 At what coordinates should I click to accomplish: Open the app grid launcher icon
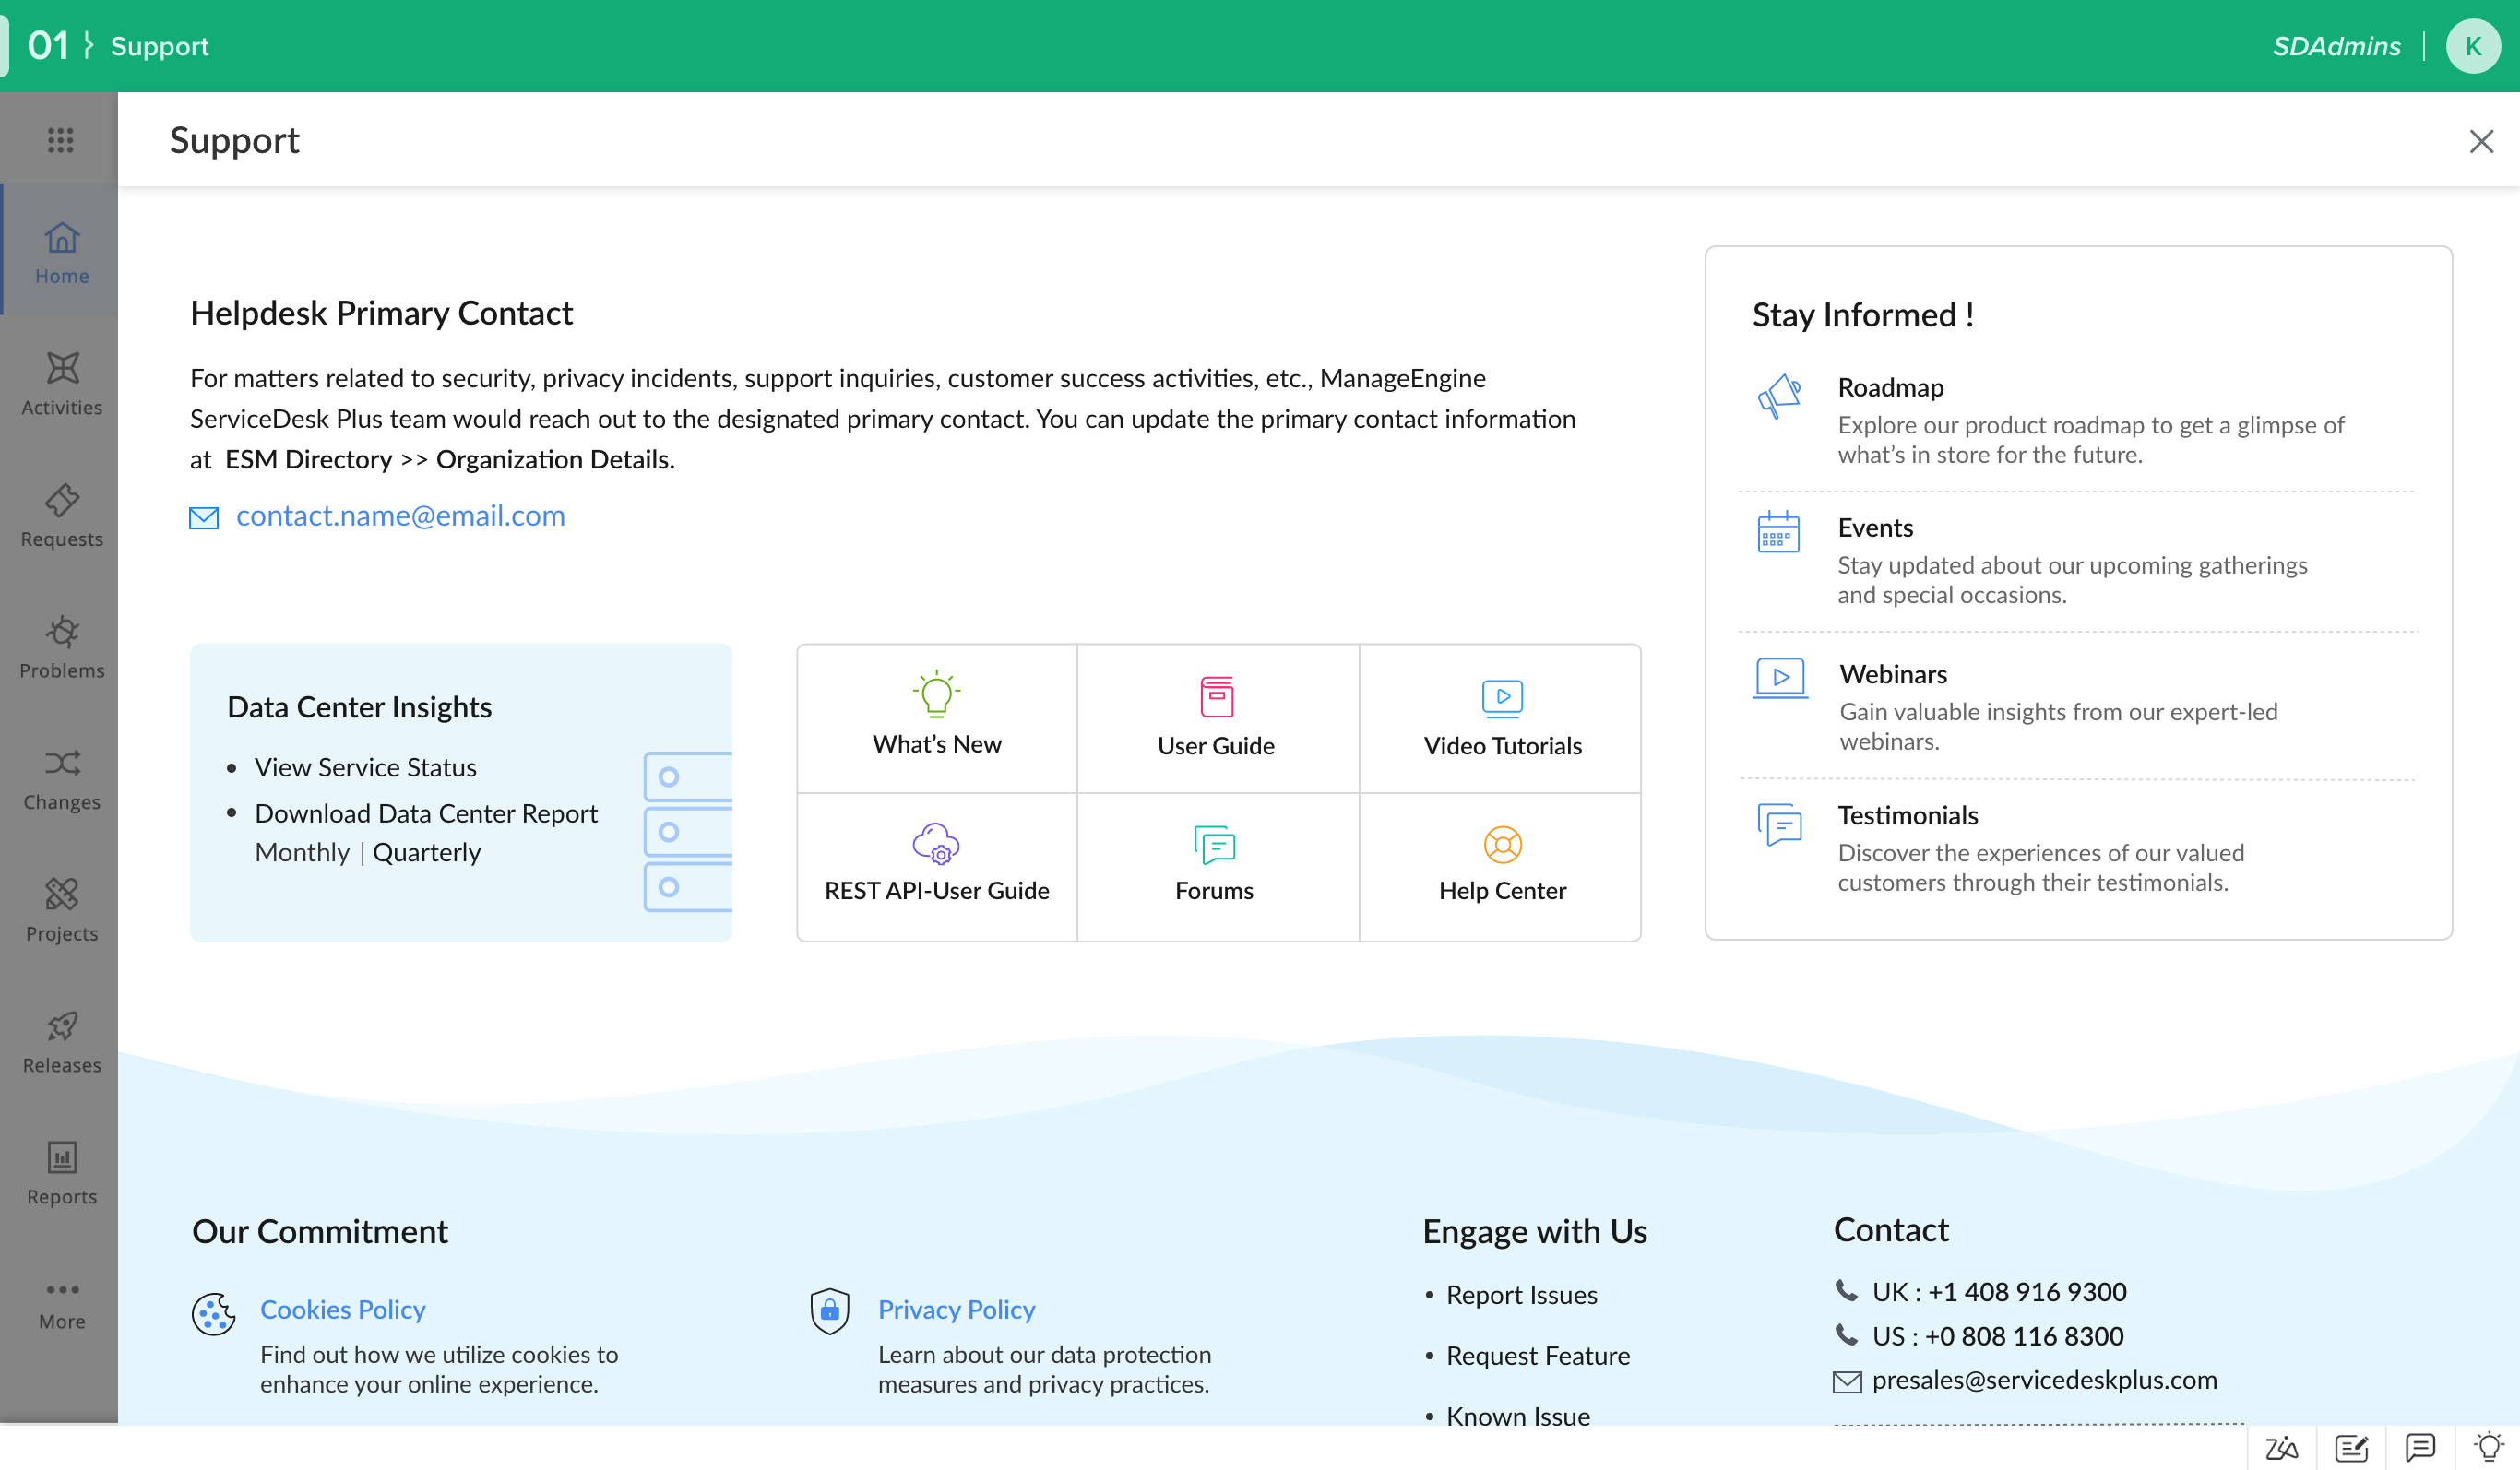61,140
